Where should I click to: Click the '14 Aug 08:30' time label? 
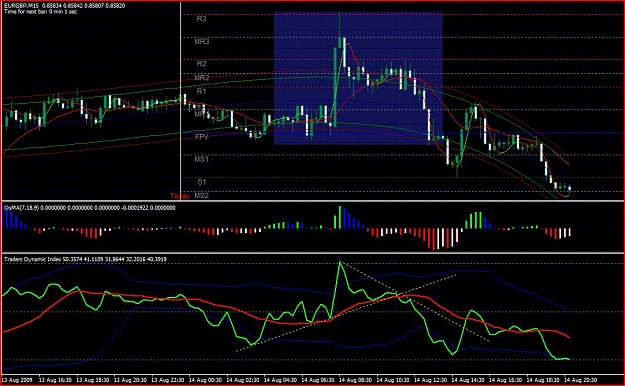tap(355, 380)
